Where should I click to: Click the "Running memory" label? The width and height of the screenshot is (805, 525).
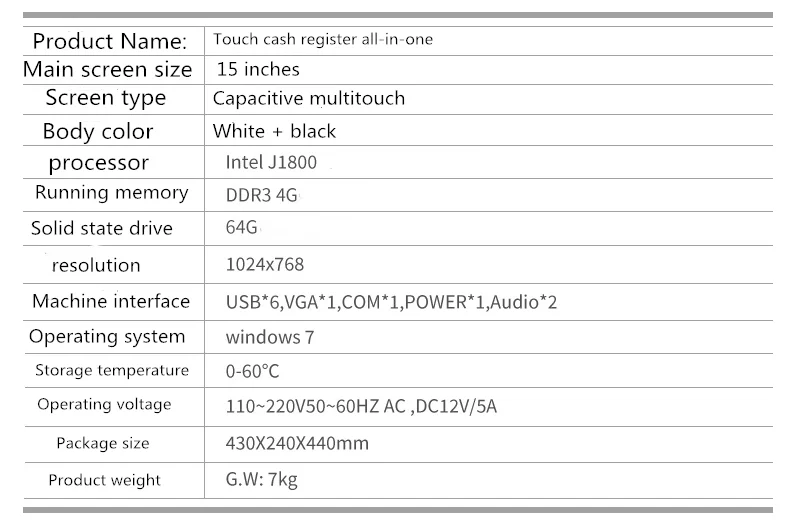click(x=111, y=193)
